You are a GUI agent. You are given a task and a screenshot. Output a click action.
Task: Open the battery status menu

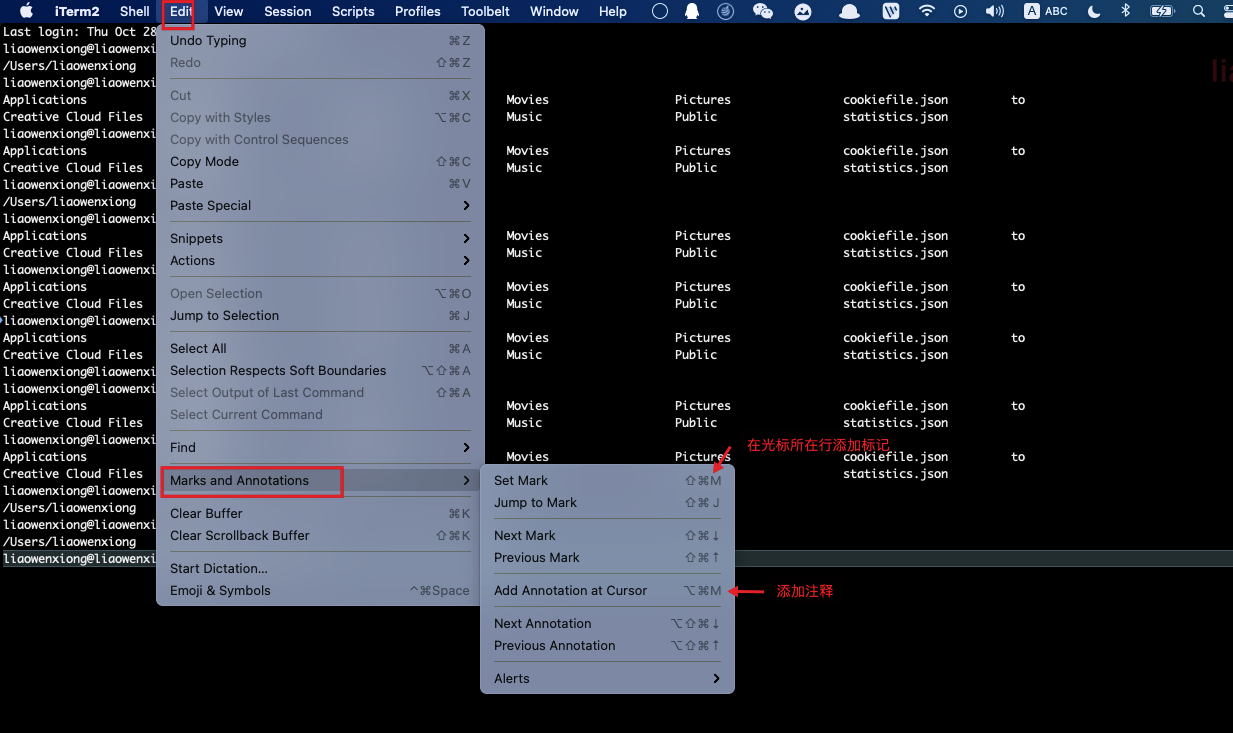click(1162, 11)
